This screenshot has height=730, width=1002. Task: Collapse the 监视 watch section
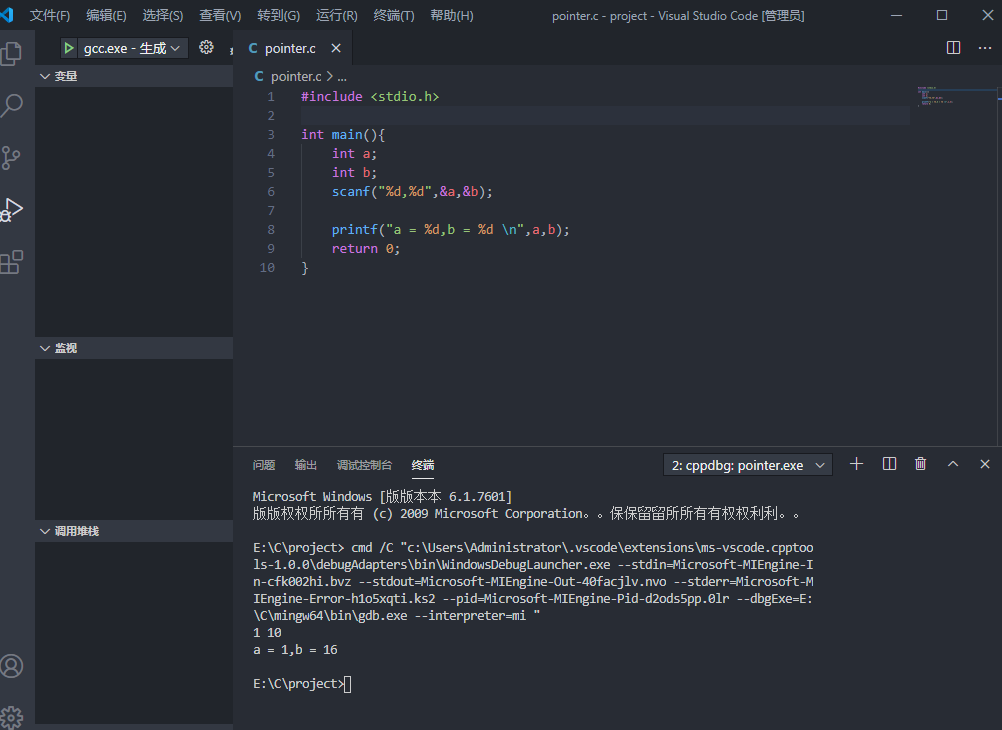(134, 348)
